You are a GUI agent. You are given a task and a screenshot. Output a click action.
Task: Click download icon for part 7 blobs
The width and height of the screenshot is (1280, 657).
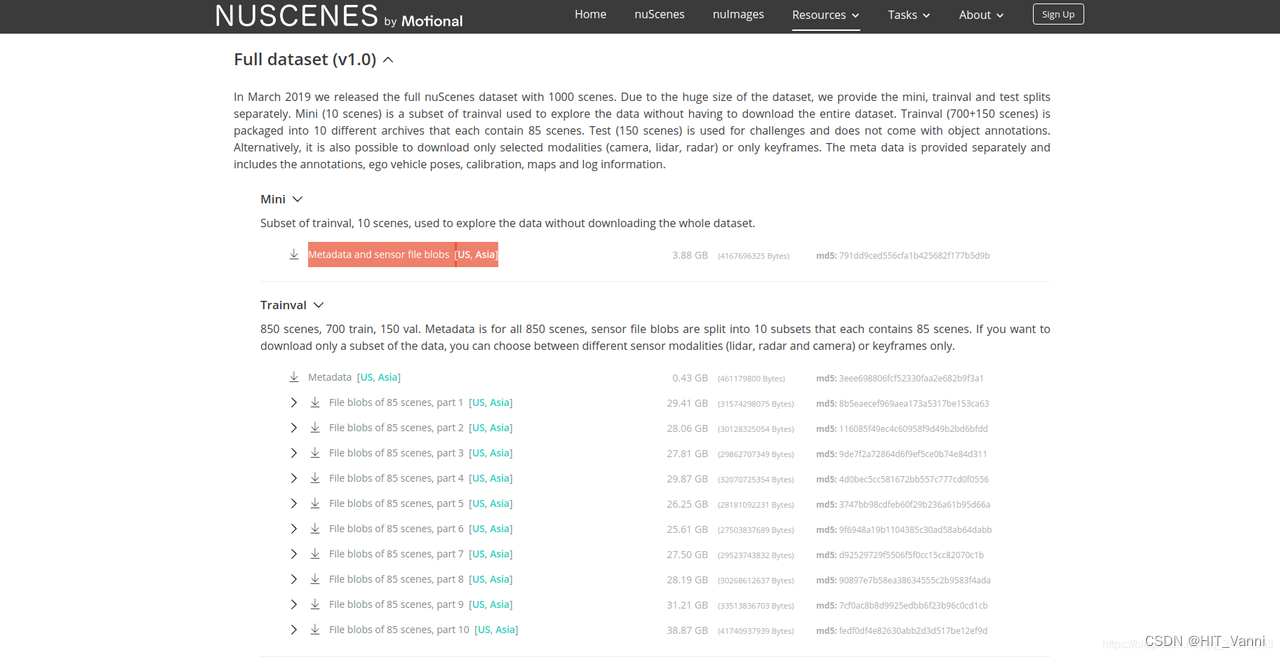point(315,554)
